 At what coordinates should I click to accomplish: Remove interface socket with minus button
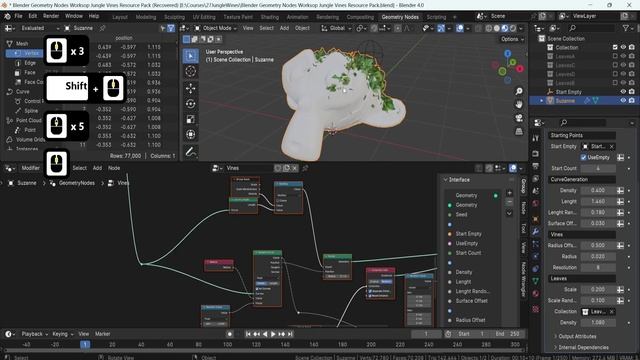[509, 202]
